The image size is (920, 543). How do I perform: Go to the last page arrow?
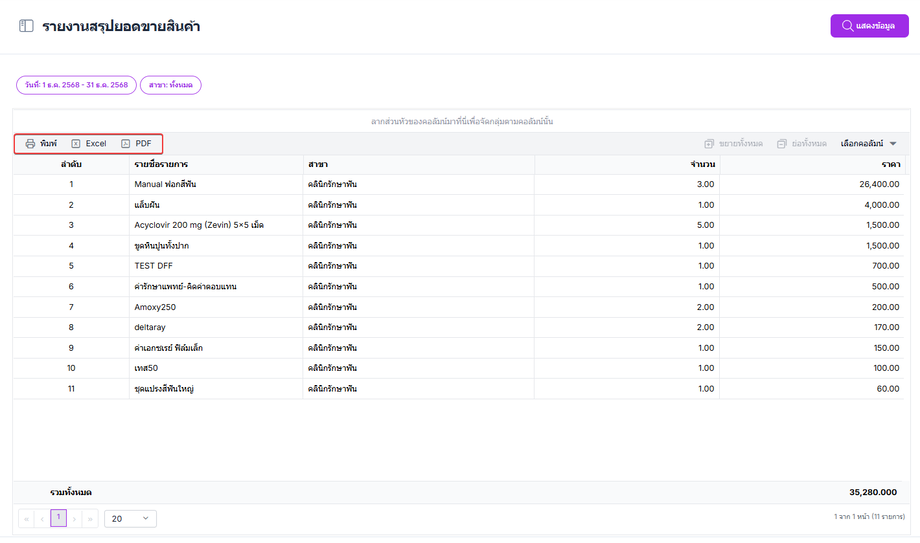(x=90, y=518)
